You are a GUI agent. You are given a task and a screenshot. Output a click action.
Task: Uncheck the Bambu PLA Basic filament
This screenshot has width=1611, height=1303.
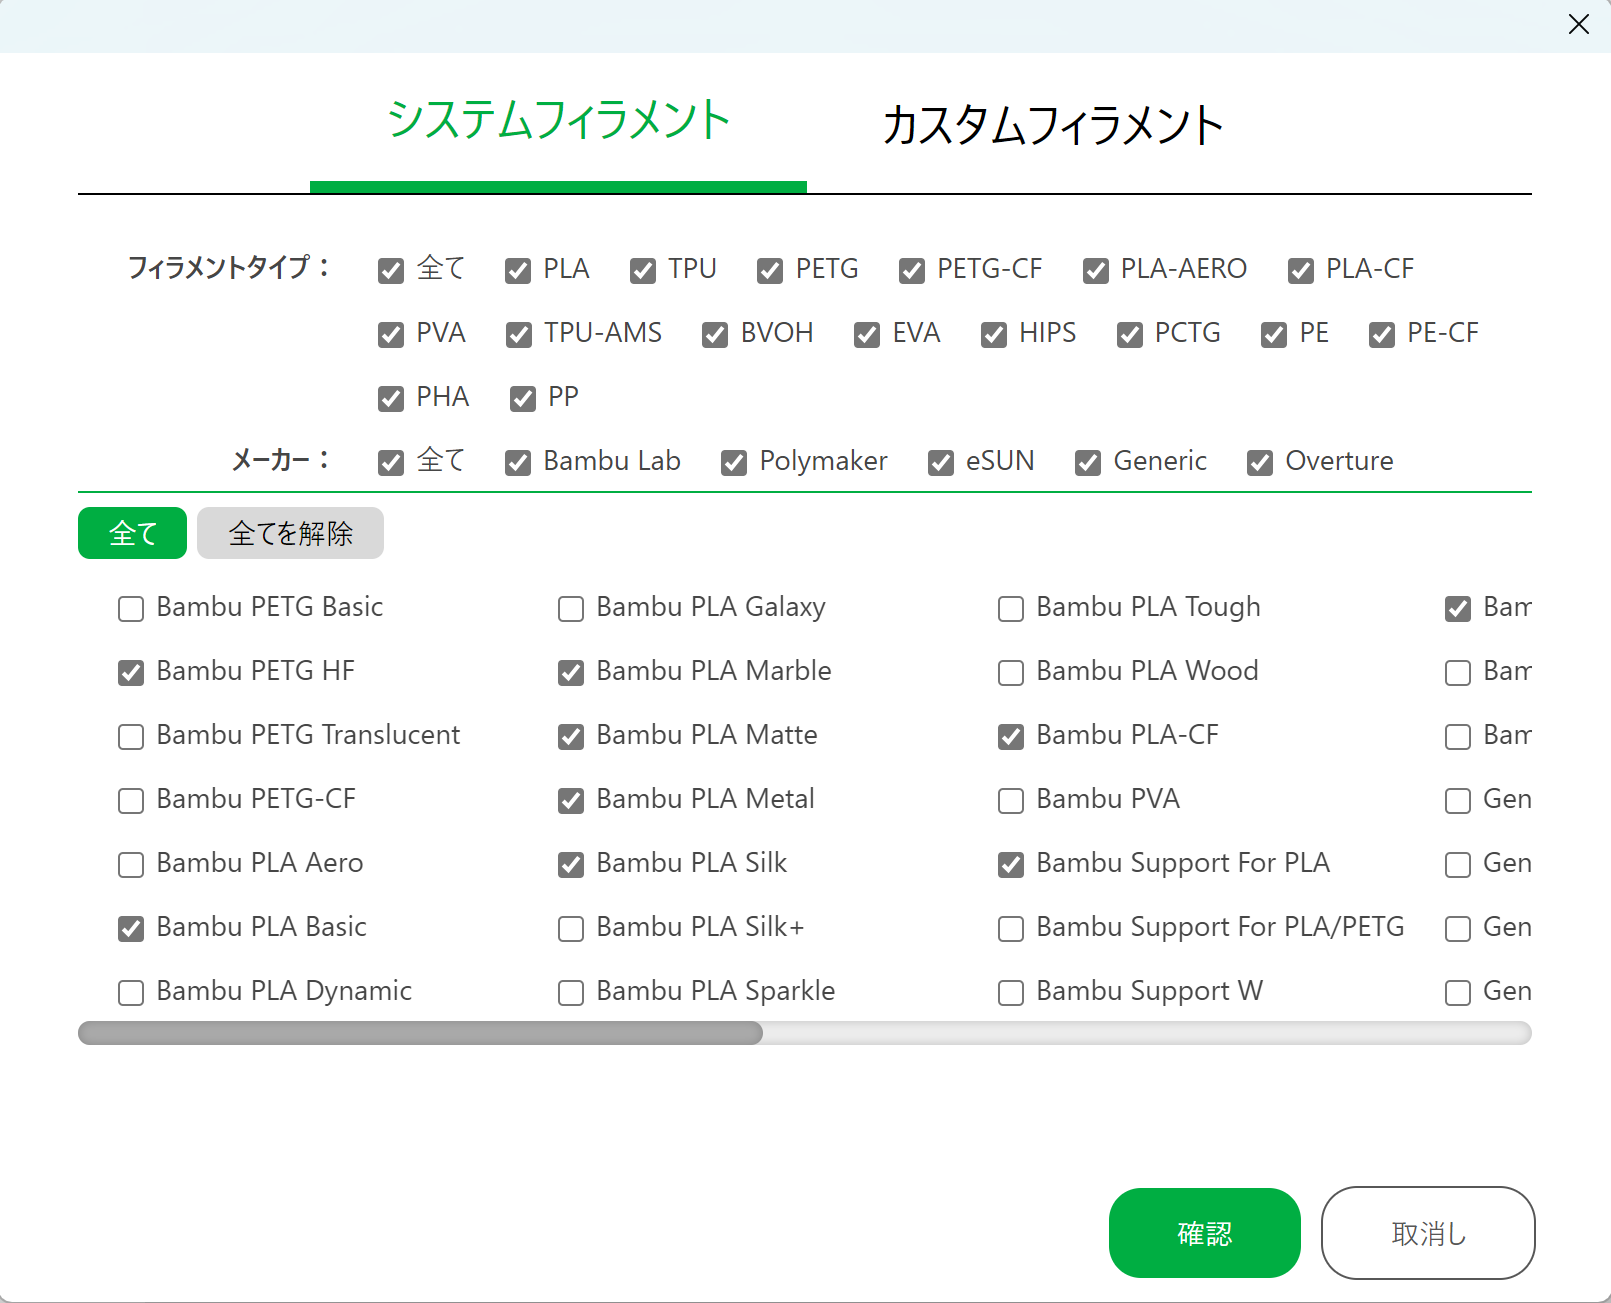click(x=131, y=928)
